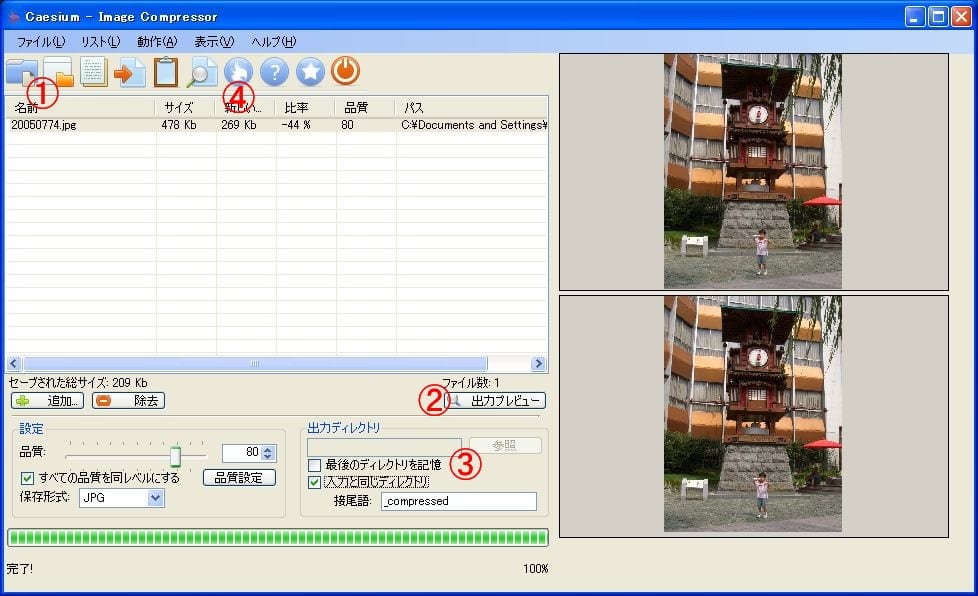Screen dimensions: 978x596
Task: Click the clipboard toolbar icon
Action: tap(166, 73)
